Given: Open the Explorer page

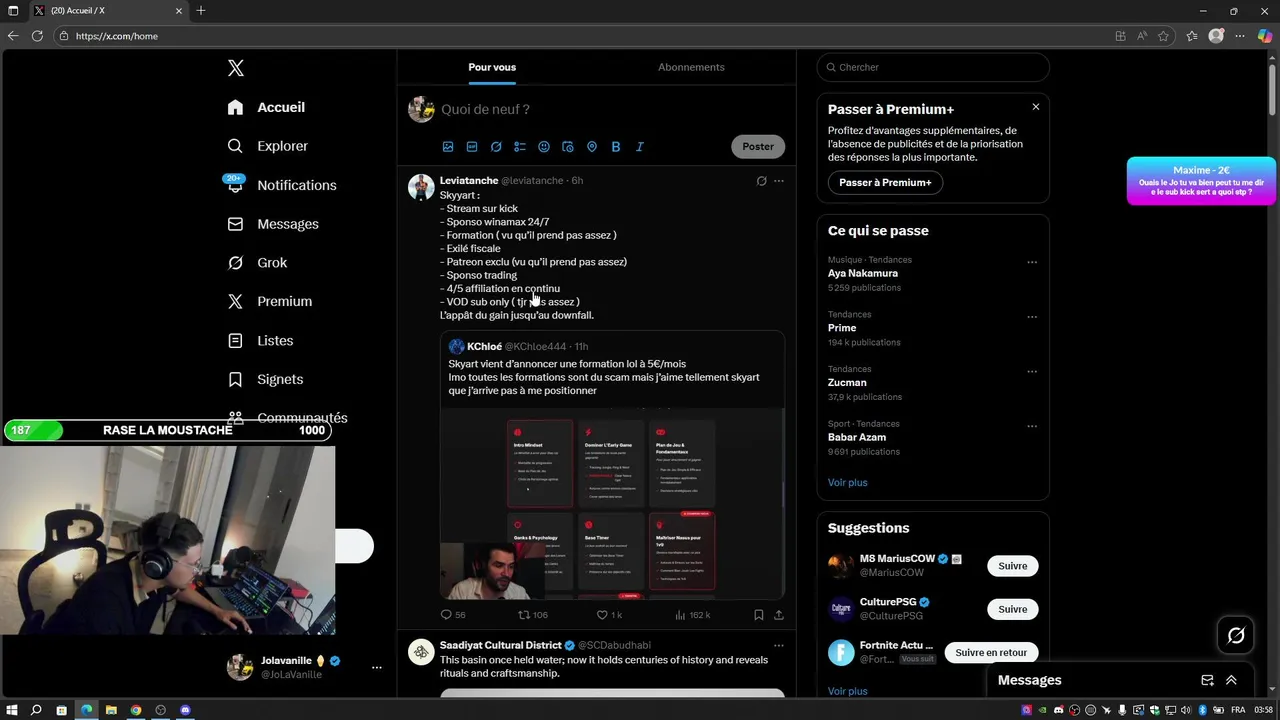Looking at the screenshot, I should [x=267, y=146].
